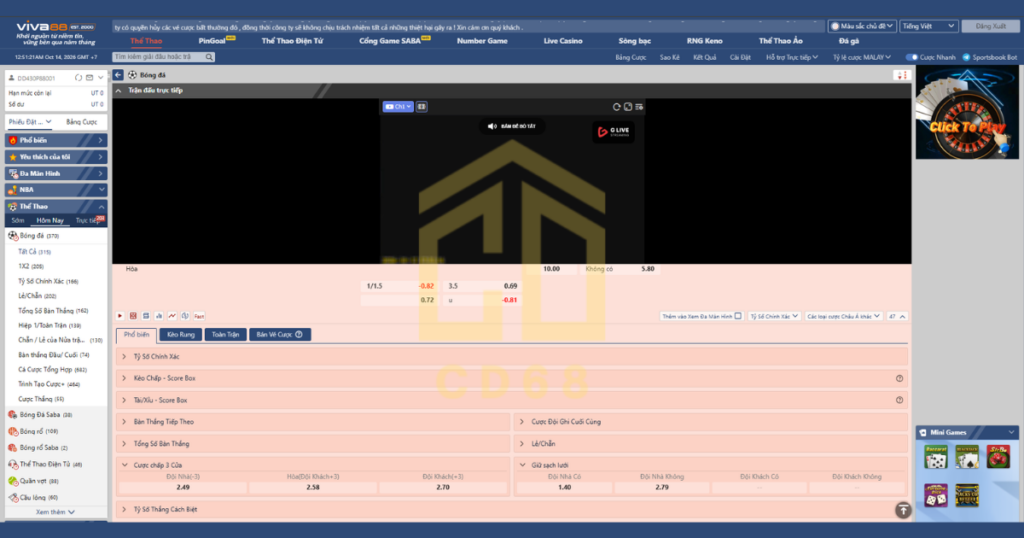Open the Hỗ trợ Trực tiếp dropdown
Screen dimensions: 1024x538
(x=792, y=57)
